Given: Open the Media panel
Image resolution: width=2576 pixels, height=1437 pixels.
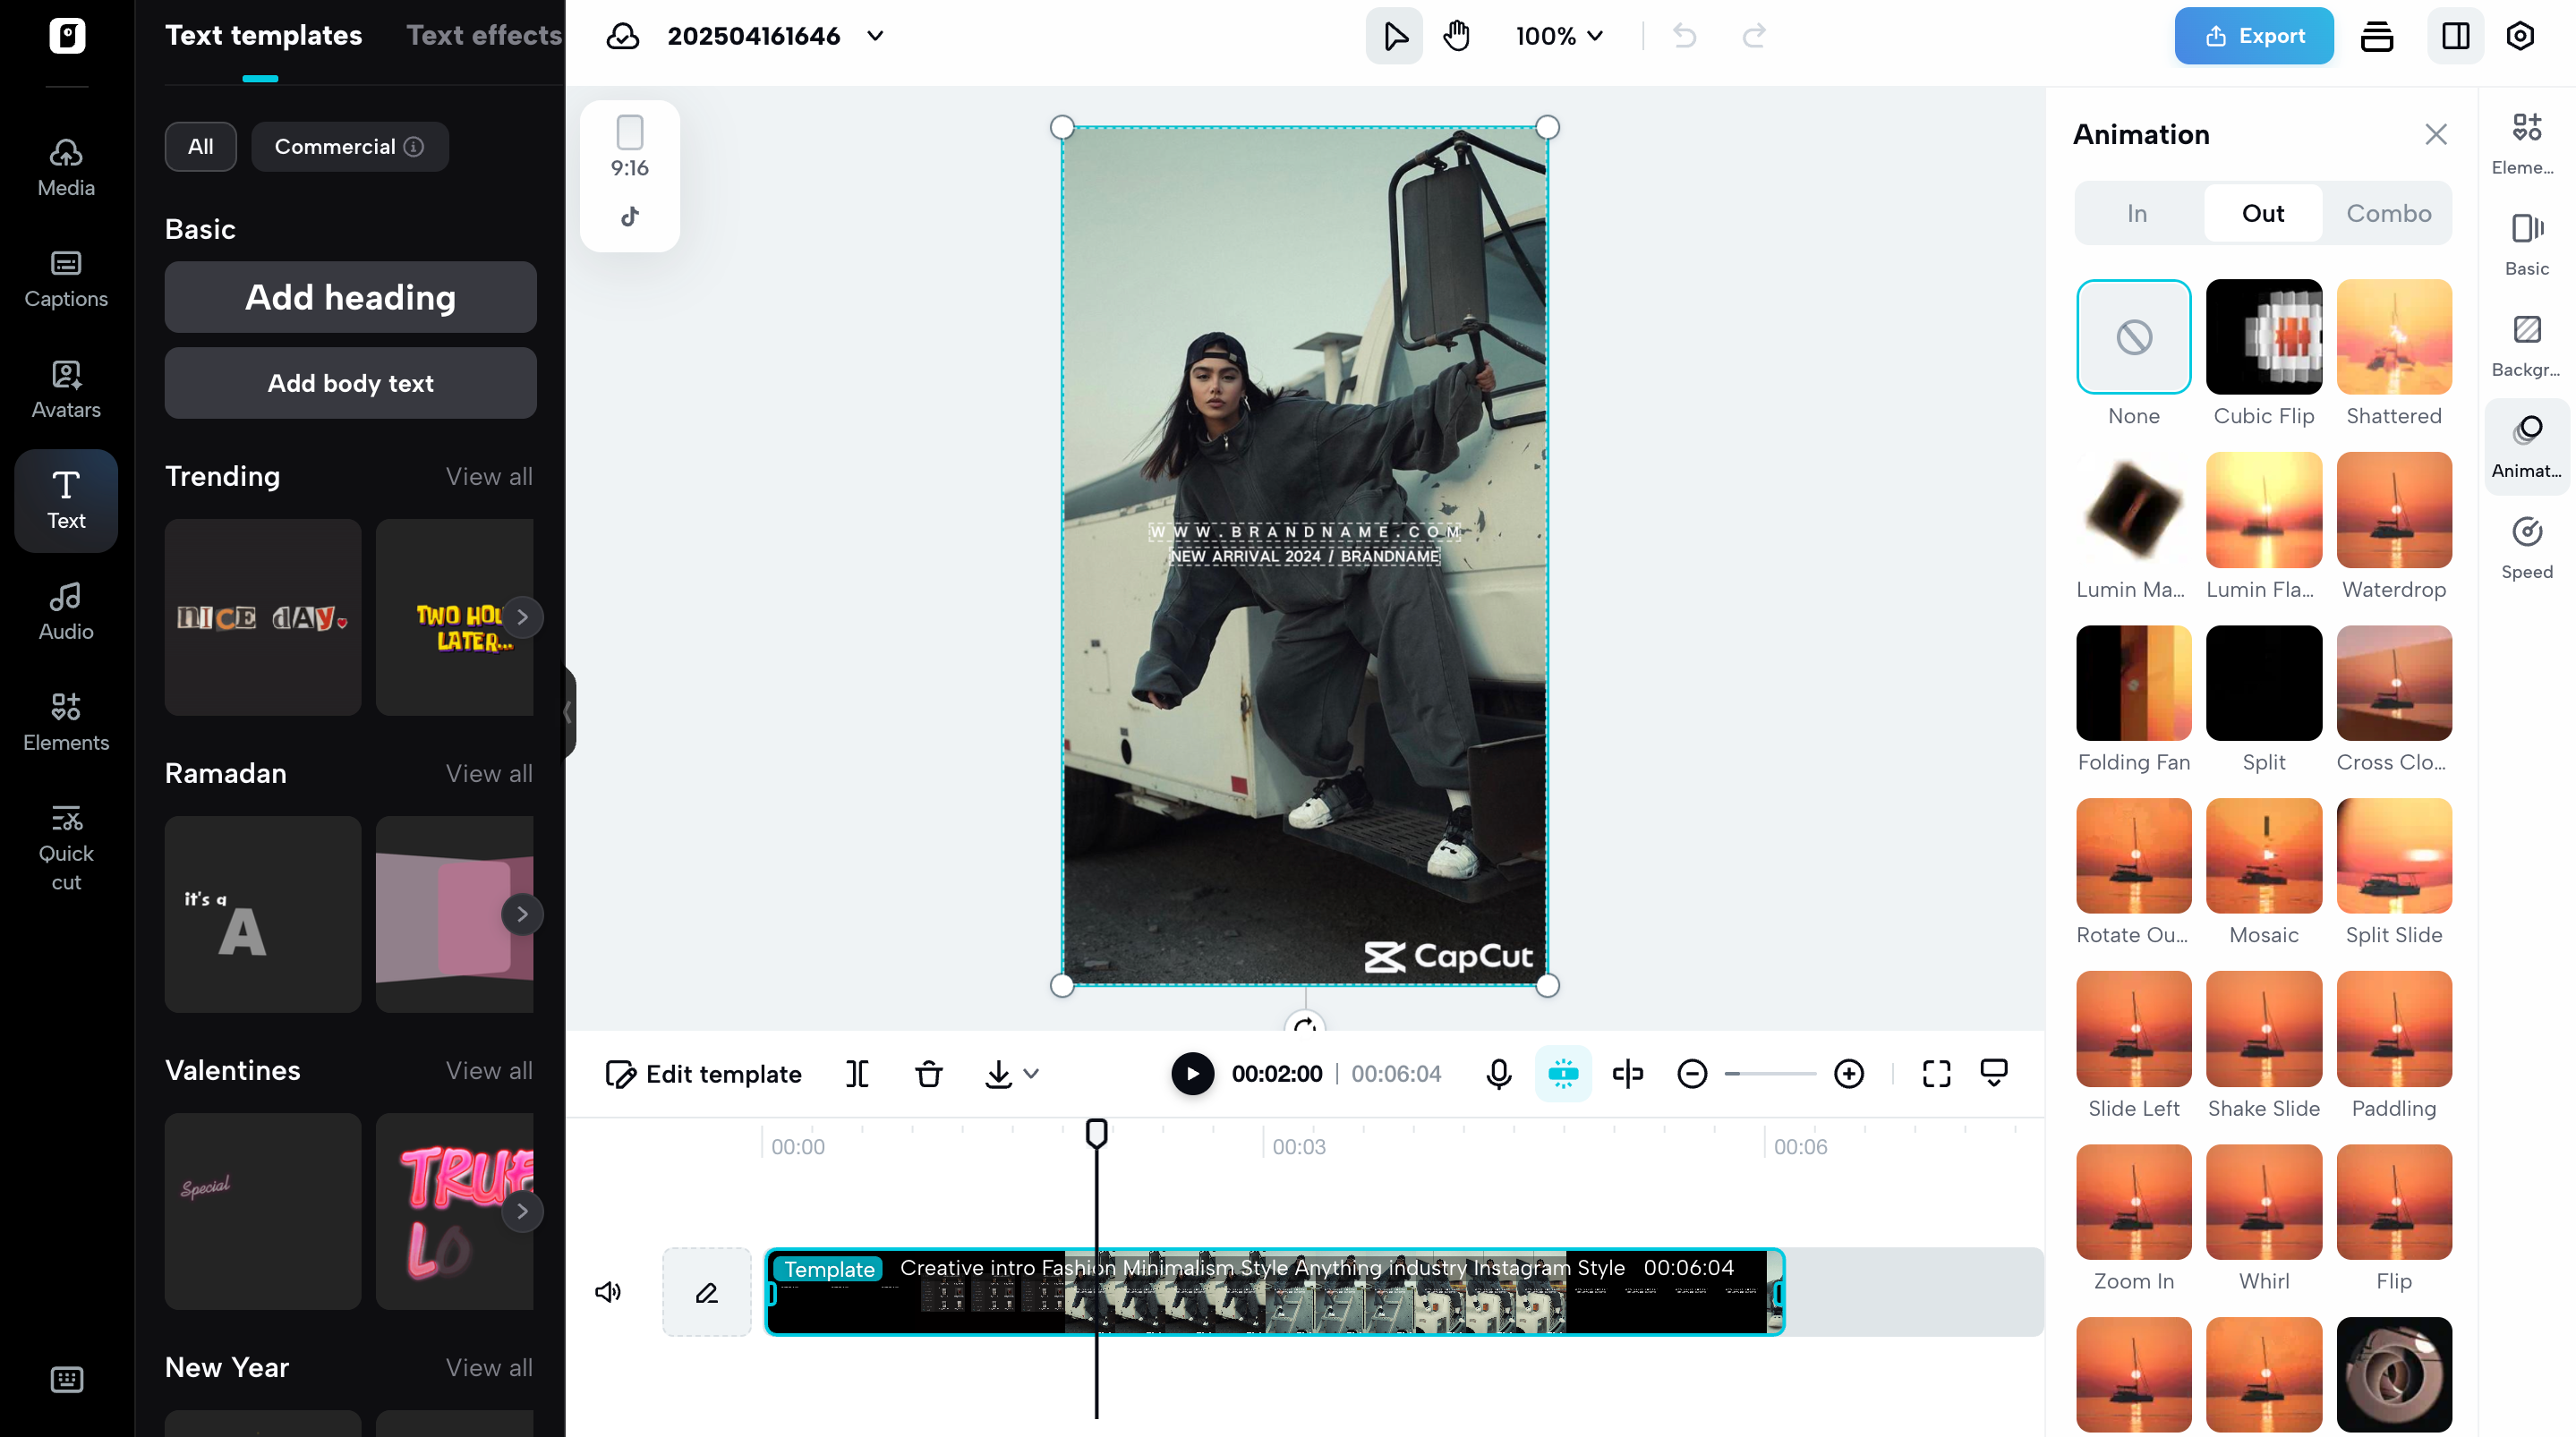Looking at the screenshot, I should pyautogui.click(x=64, y=165).
